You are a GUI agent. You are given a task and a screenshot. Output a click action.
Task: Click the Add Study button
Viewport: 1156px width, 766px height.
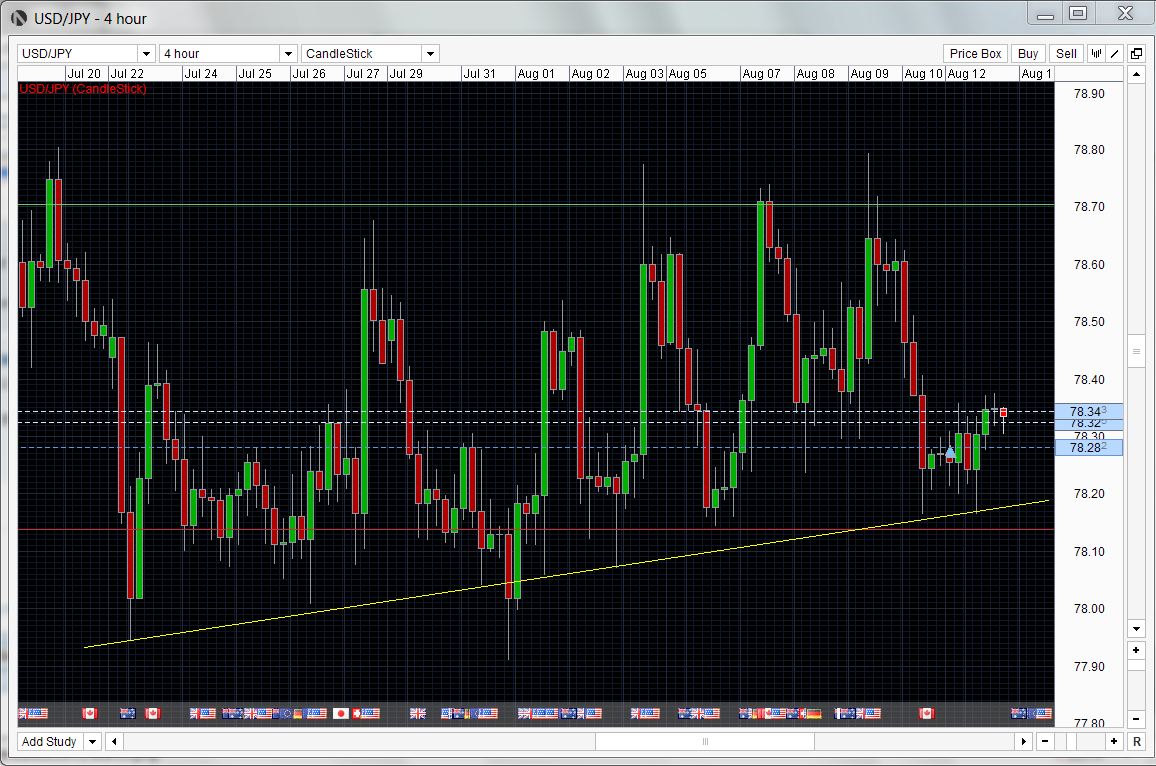(49, 742)
